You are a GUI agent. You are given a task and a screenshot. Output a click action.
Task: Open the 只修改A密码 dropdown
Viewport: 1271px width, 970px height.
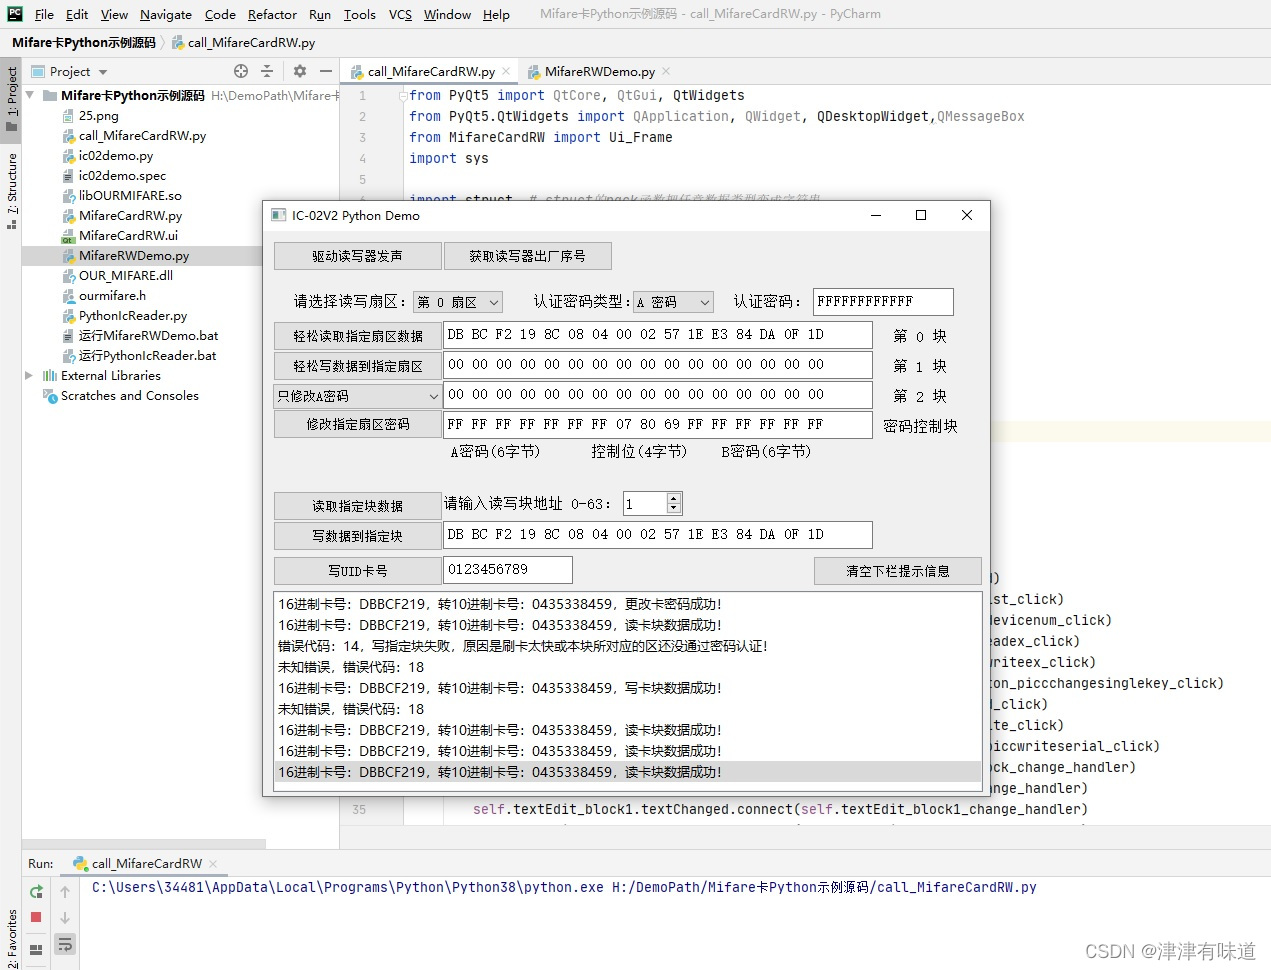(357, 396)
